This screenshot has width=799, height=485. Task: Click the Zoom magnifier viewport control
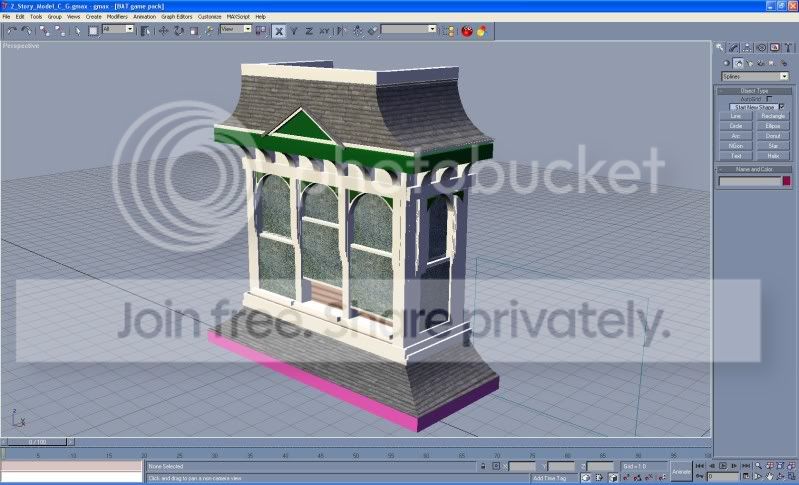point(758,466)
